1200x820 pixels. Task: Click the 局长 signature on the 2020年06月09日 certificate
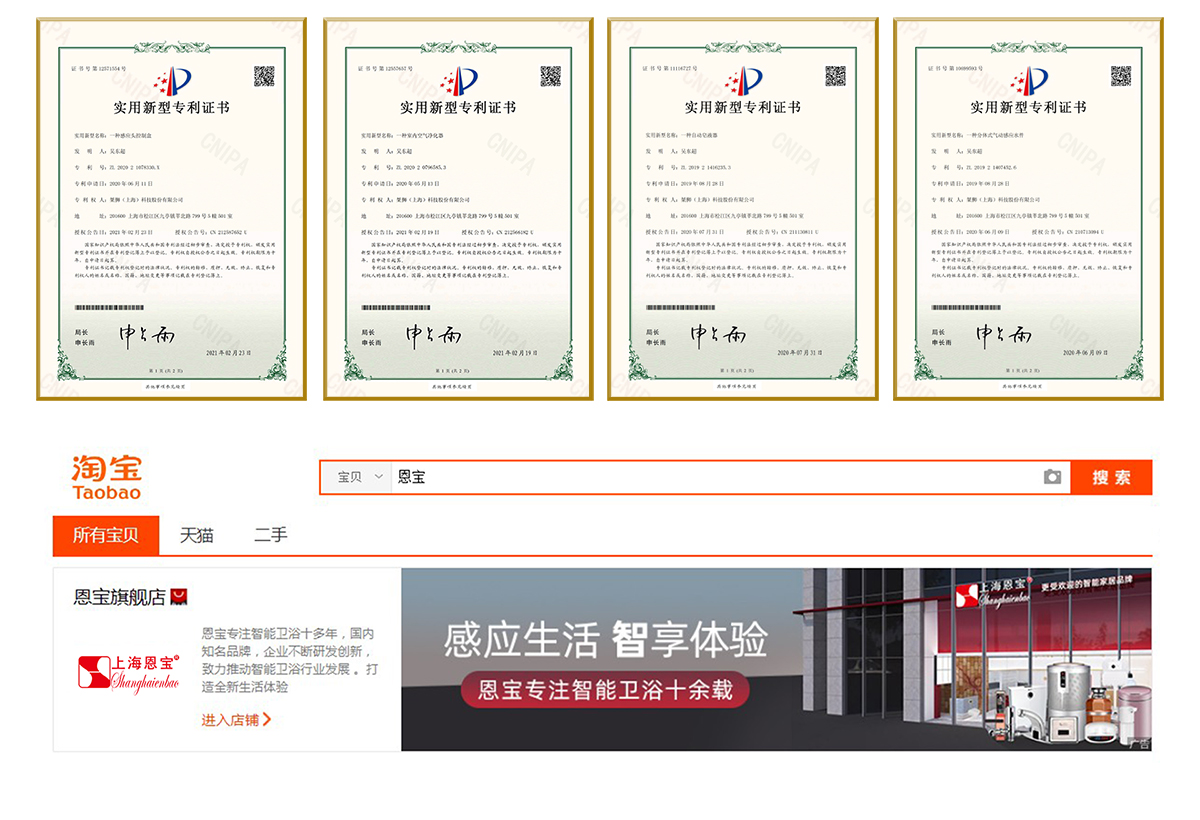(x=1004, y=334)
